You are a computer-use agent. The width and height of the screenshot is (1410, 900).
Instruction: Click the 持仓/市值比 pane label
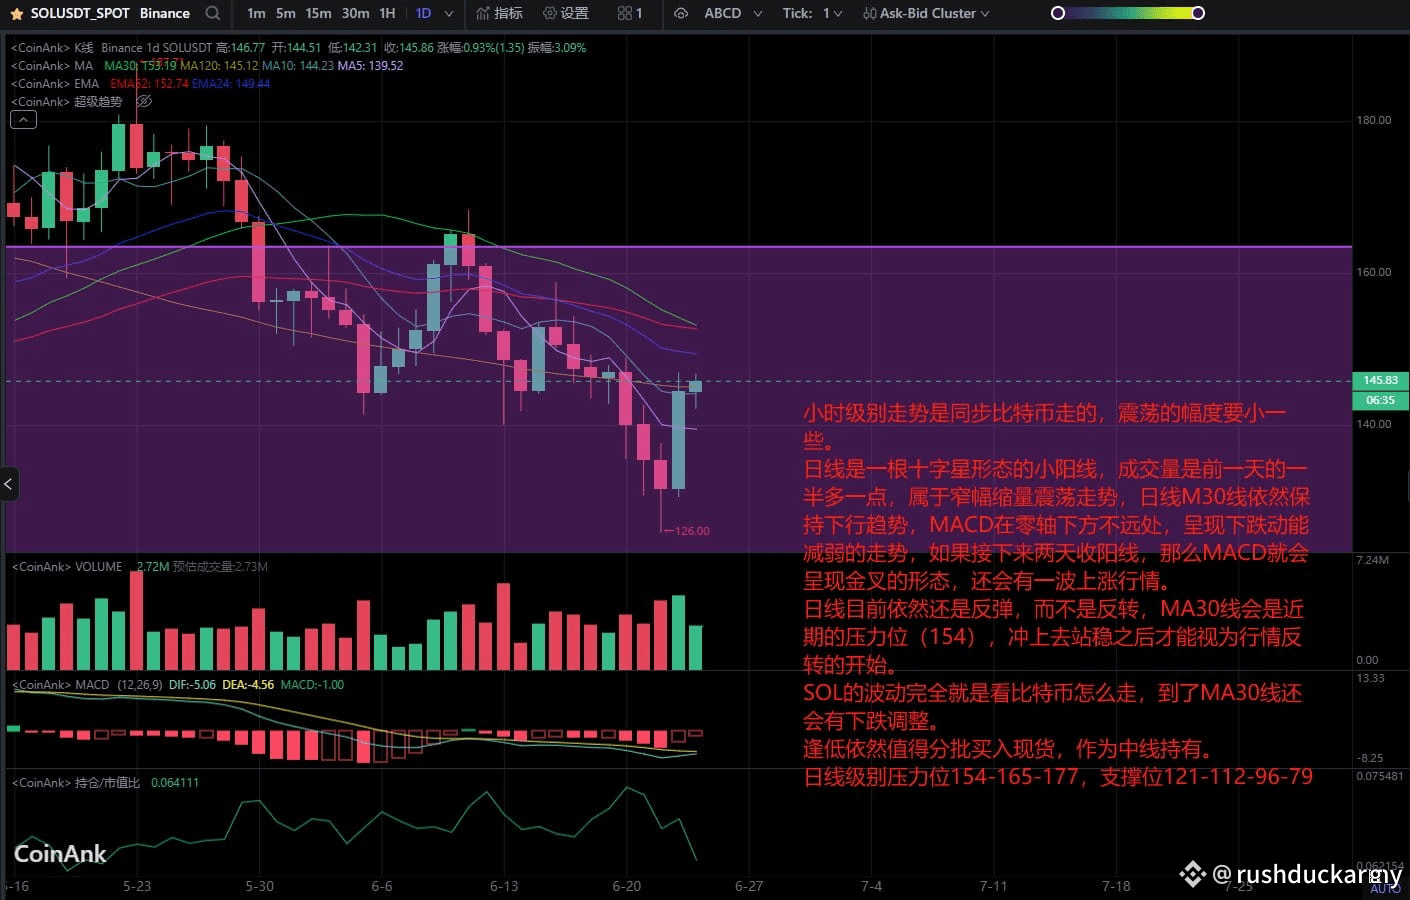coord(107,783)
